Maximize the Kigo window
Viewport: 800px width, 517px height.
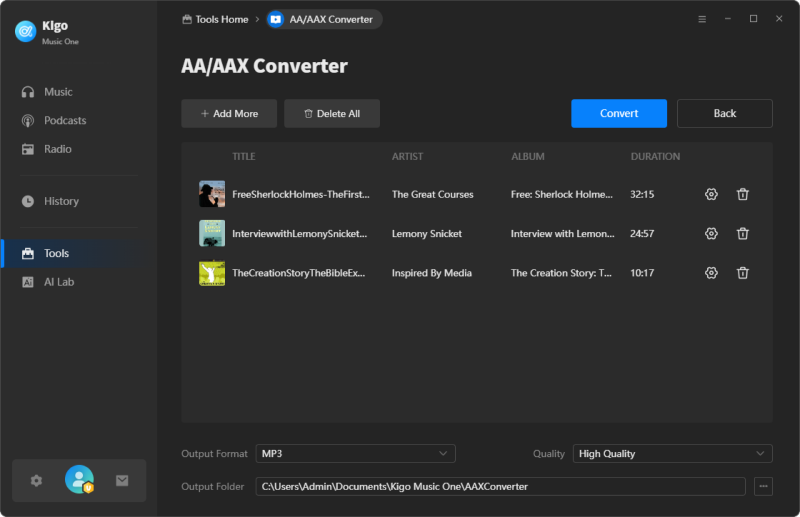[x=753, y=19]
